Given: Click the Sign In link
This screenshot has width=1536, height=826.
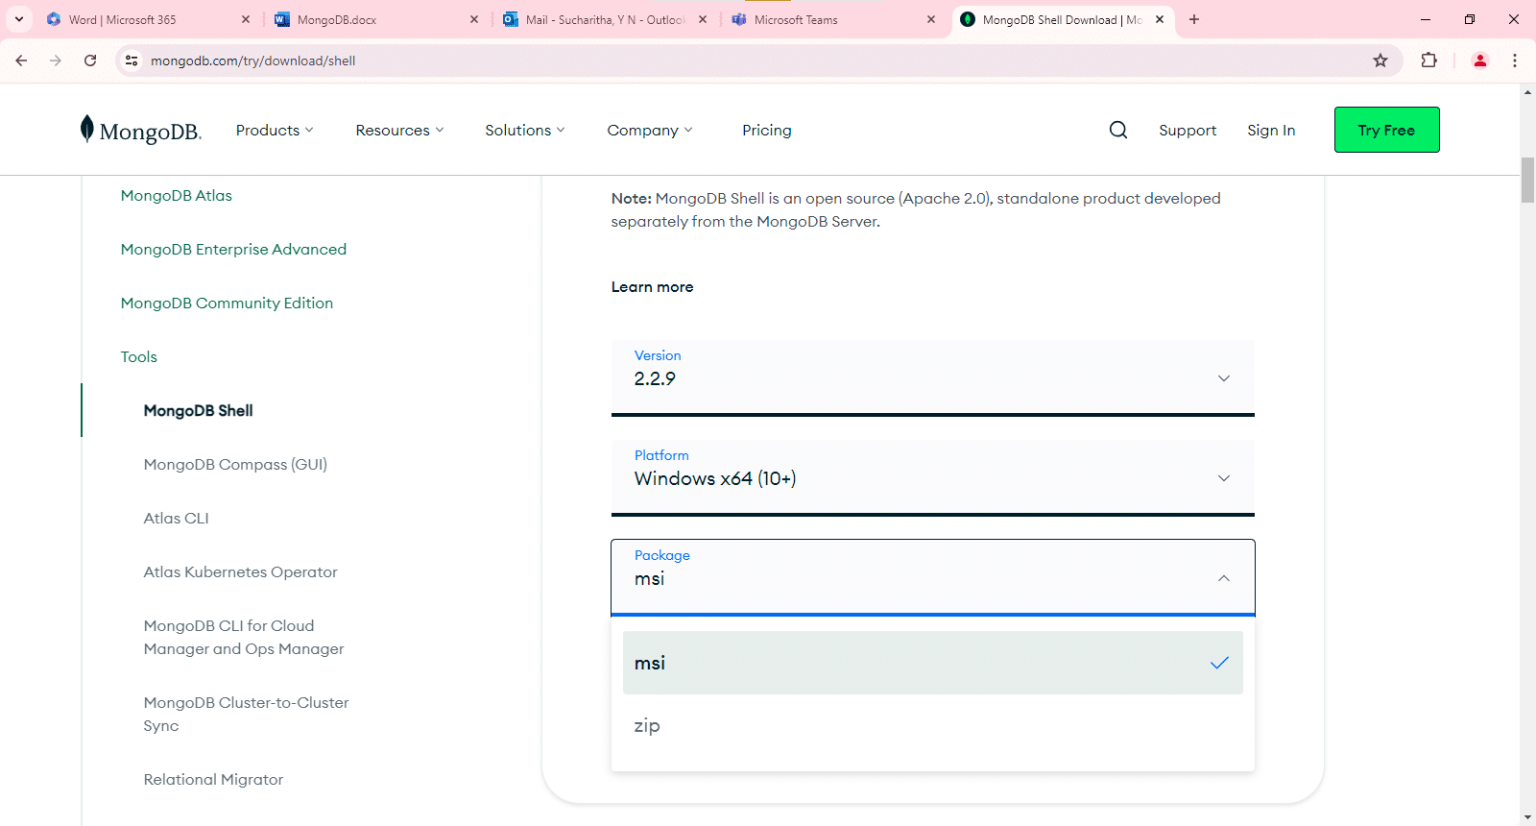Looking at the screenshot, I should click(1271, 129).
